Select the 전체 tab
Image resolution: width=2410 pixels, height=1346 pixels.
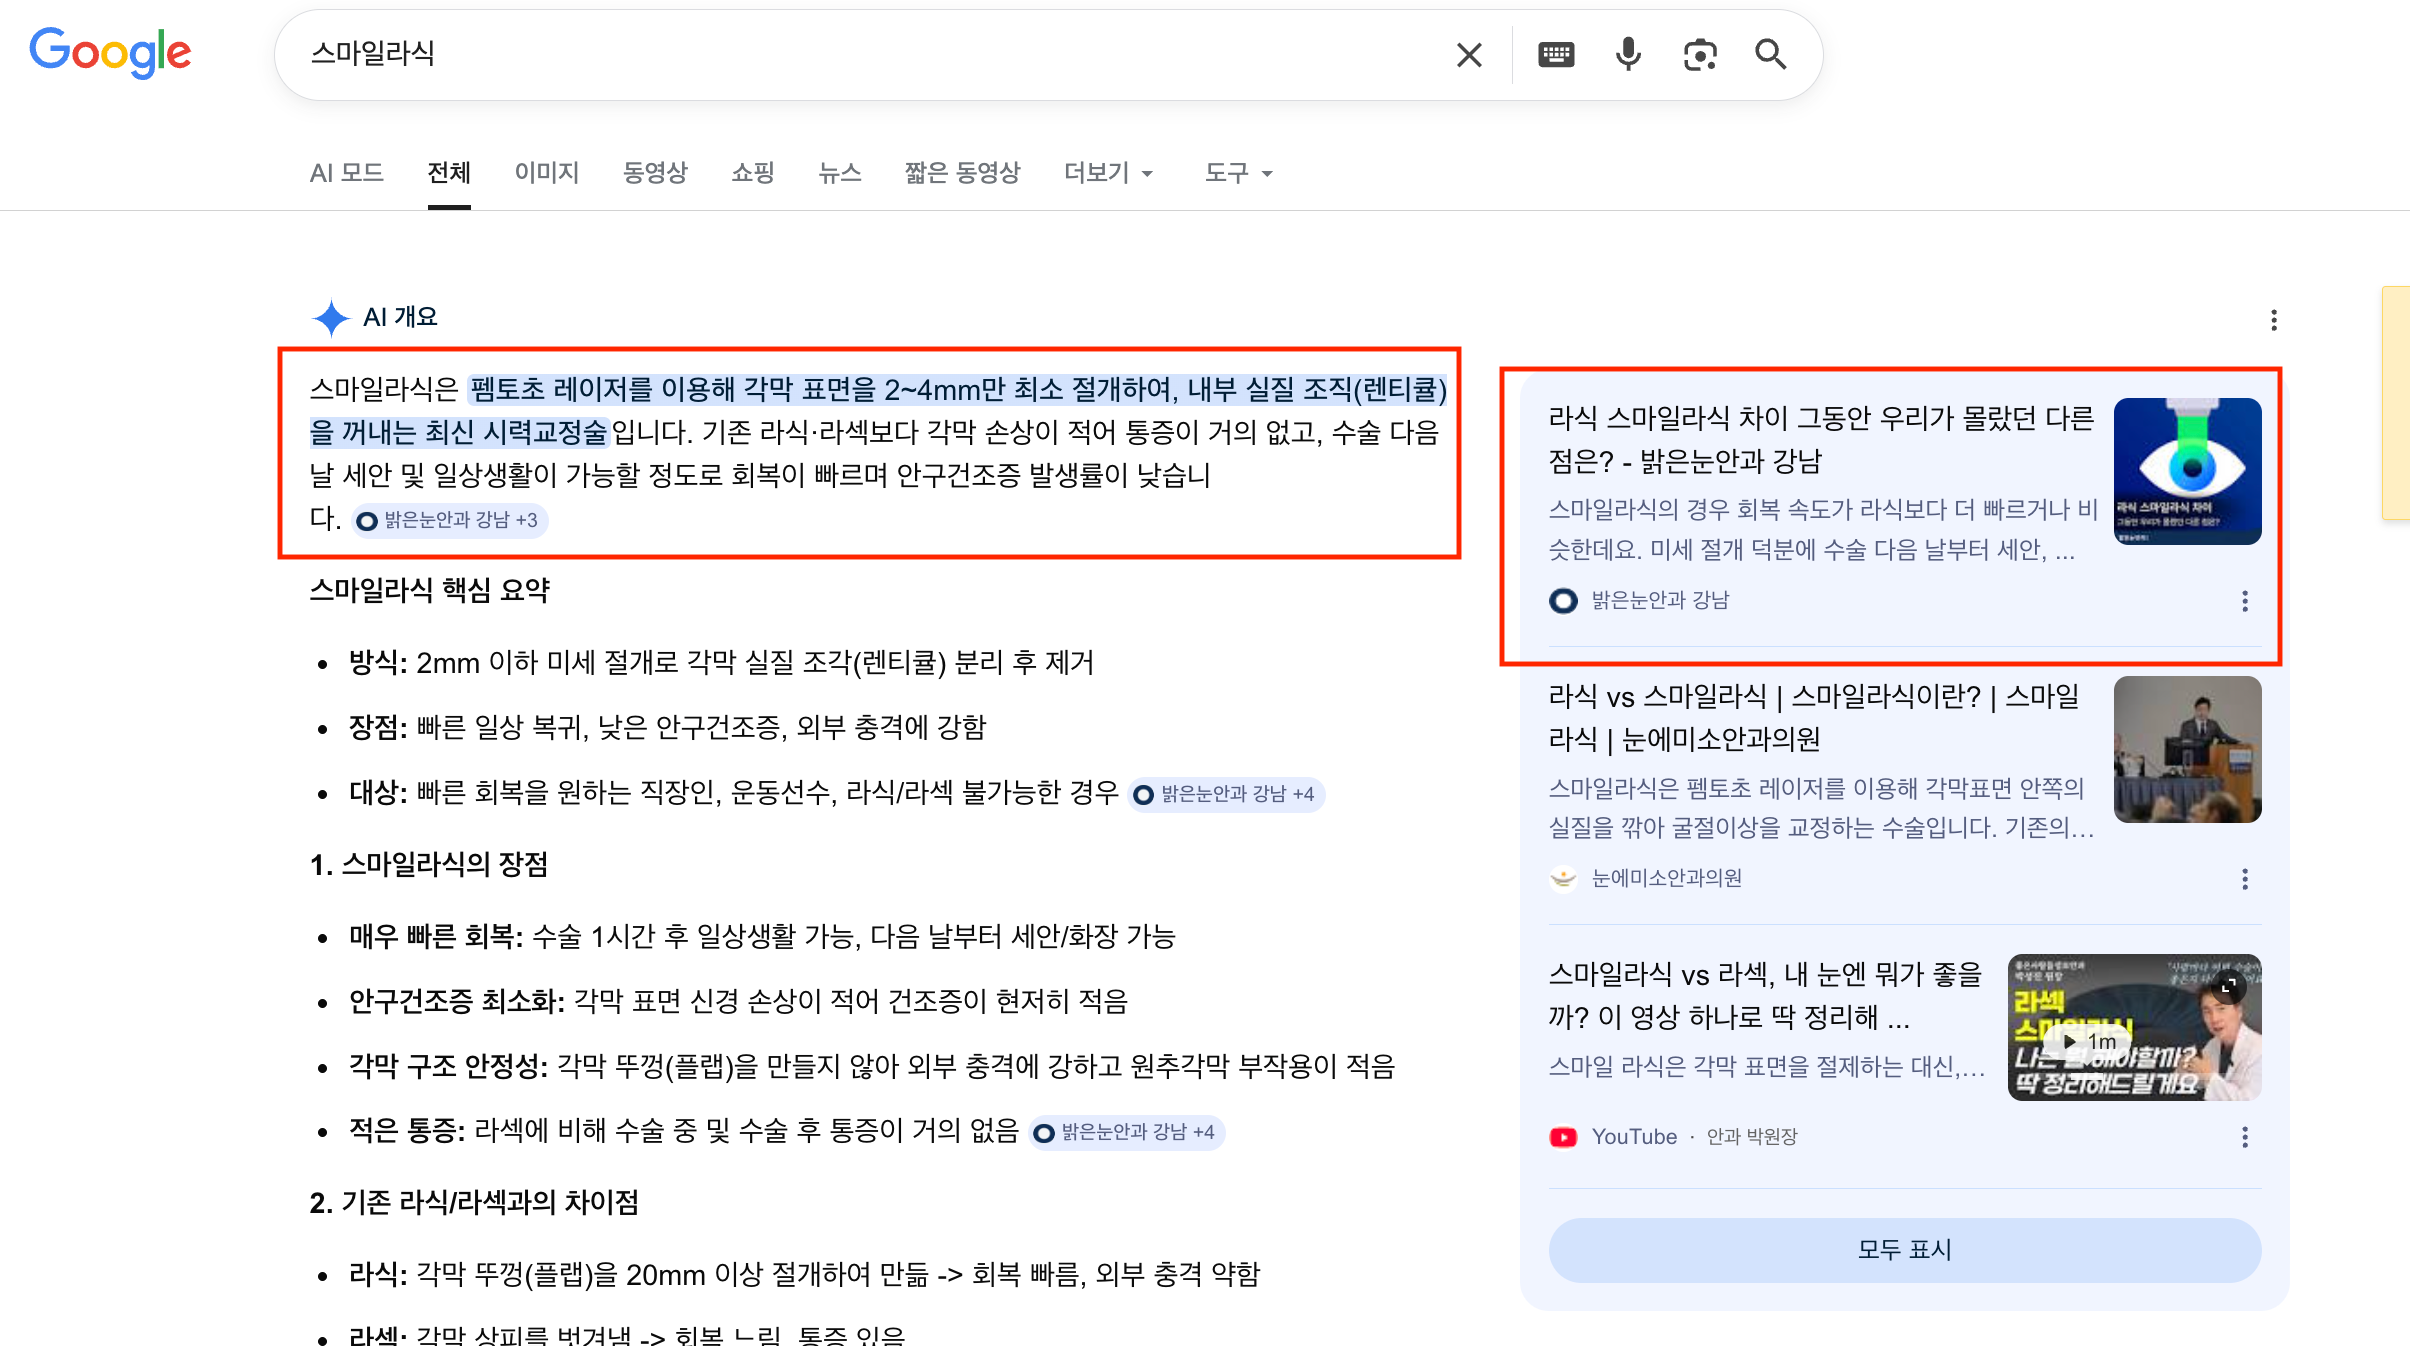[x=449, y=173]
